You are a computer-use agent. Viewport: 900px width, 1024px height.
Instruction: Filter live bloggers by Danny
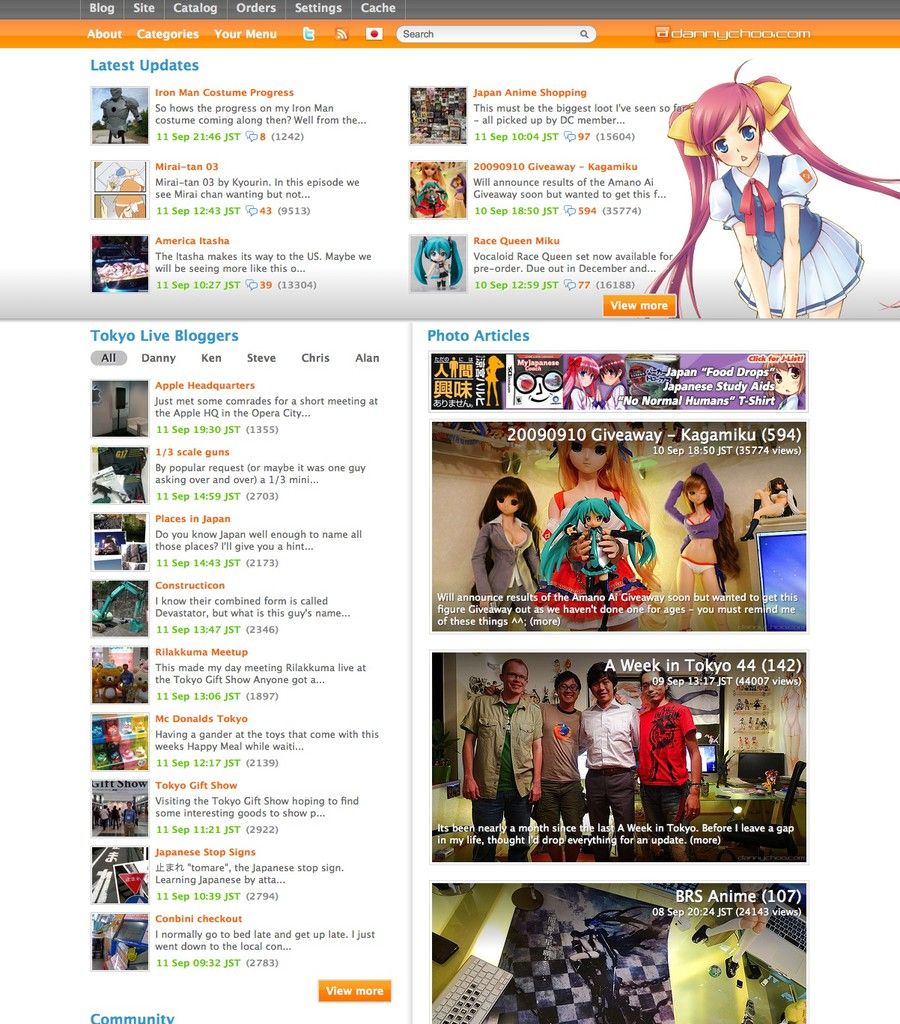(x=158, y=358)
